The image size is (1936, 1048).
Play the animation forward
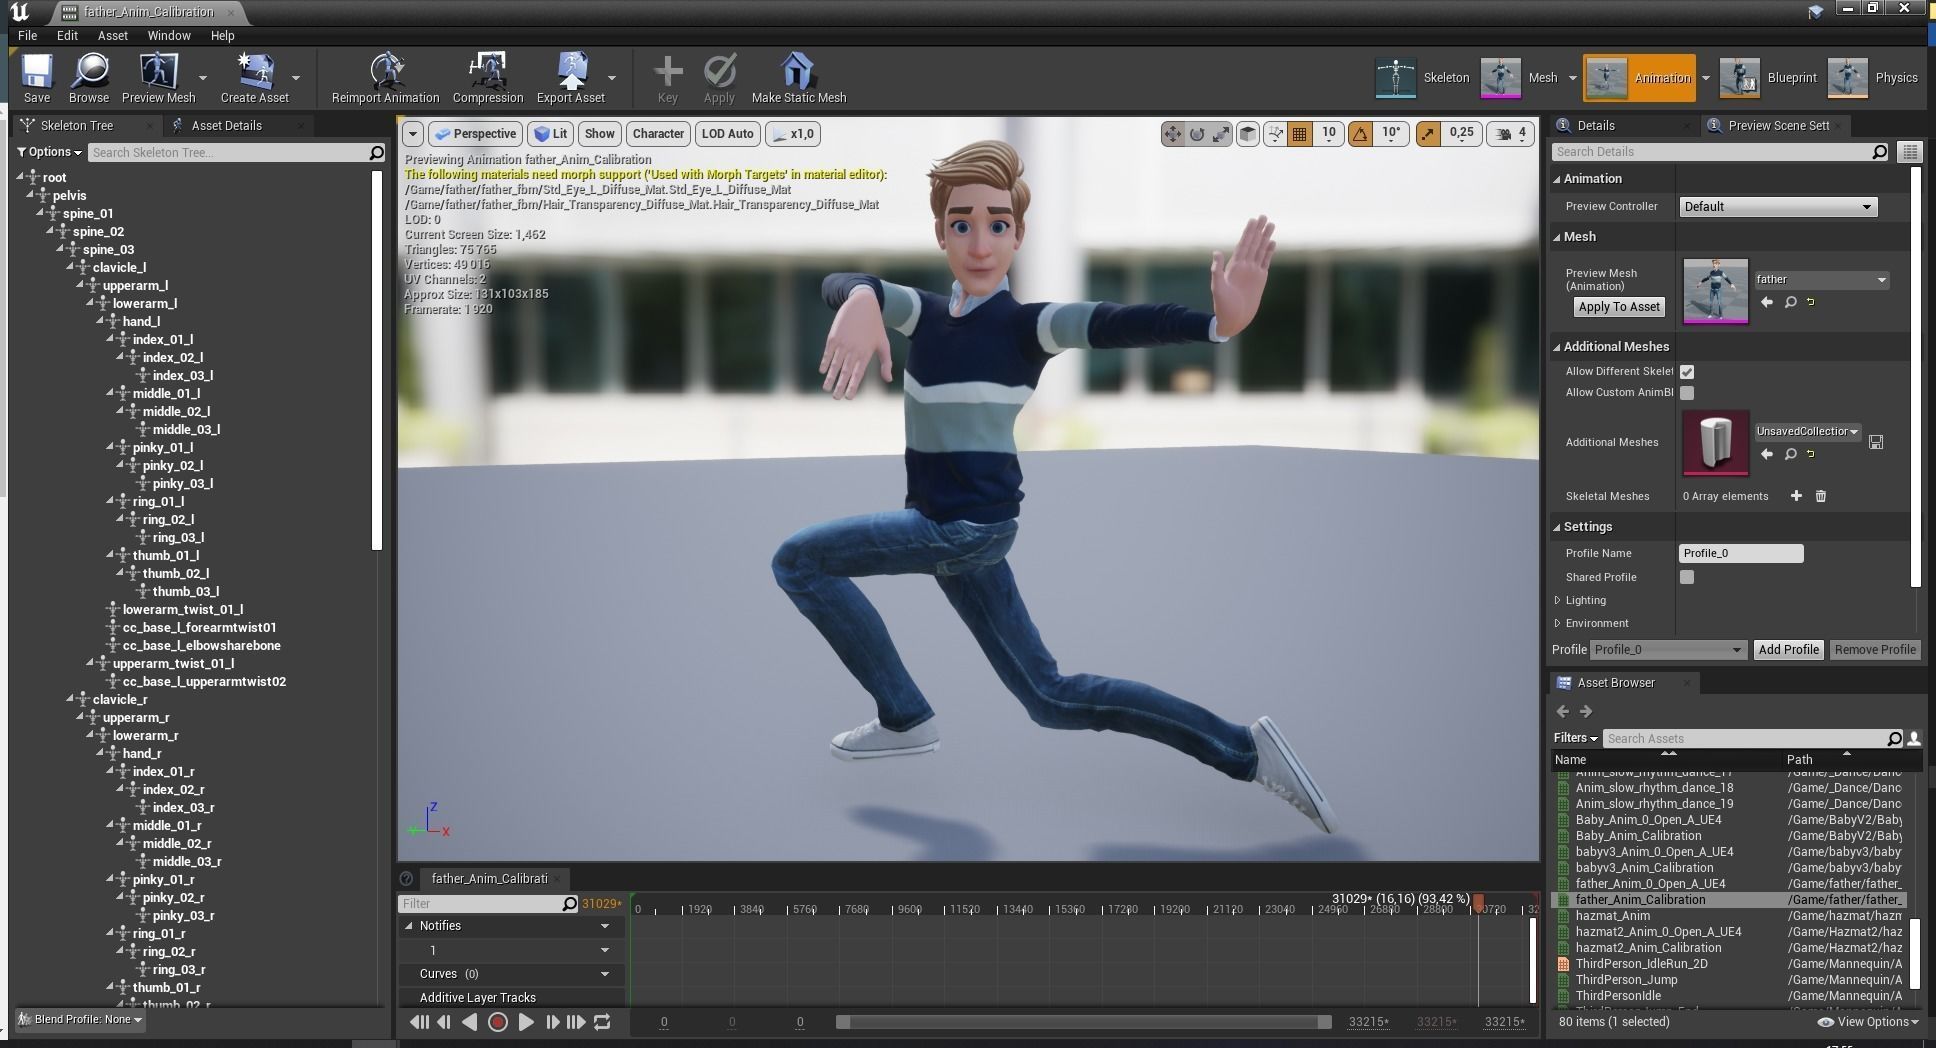(x=525, y=1022)
